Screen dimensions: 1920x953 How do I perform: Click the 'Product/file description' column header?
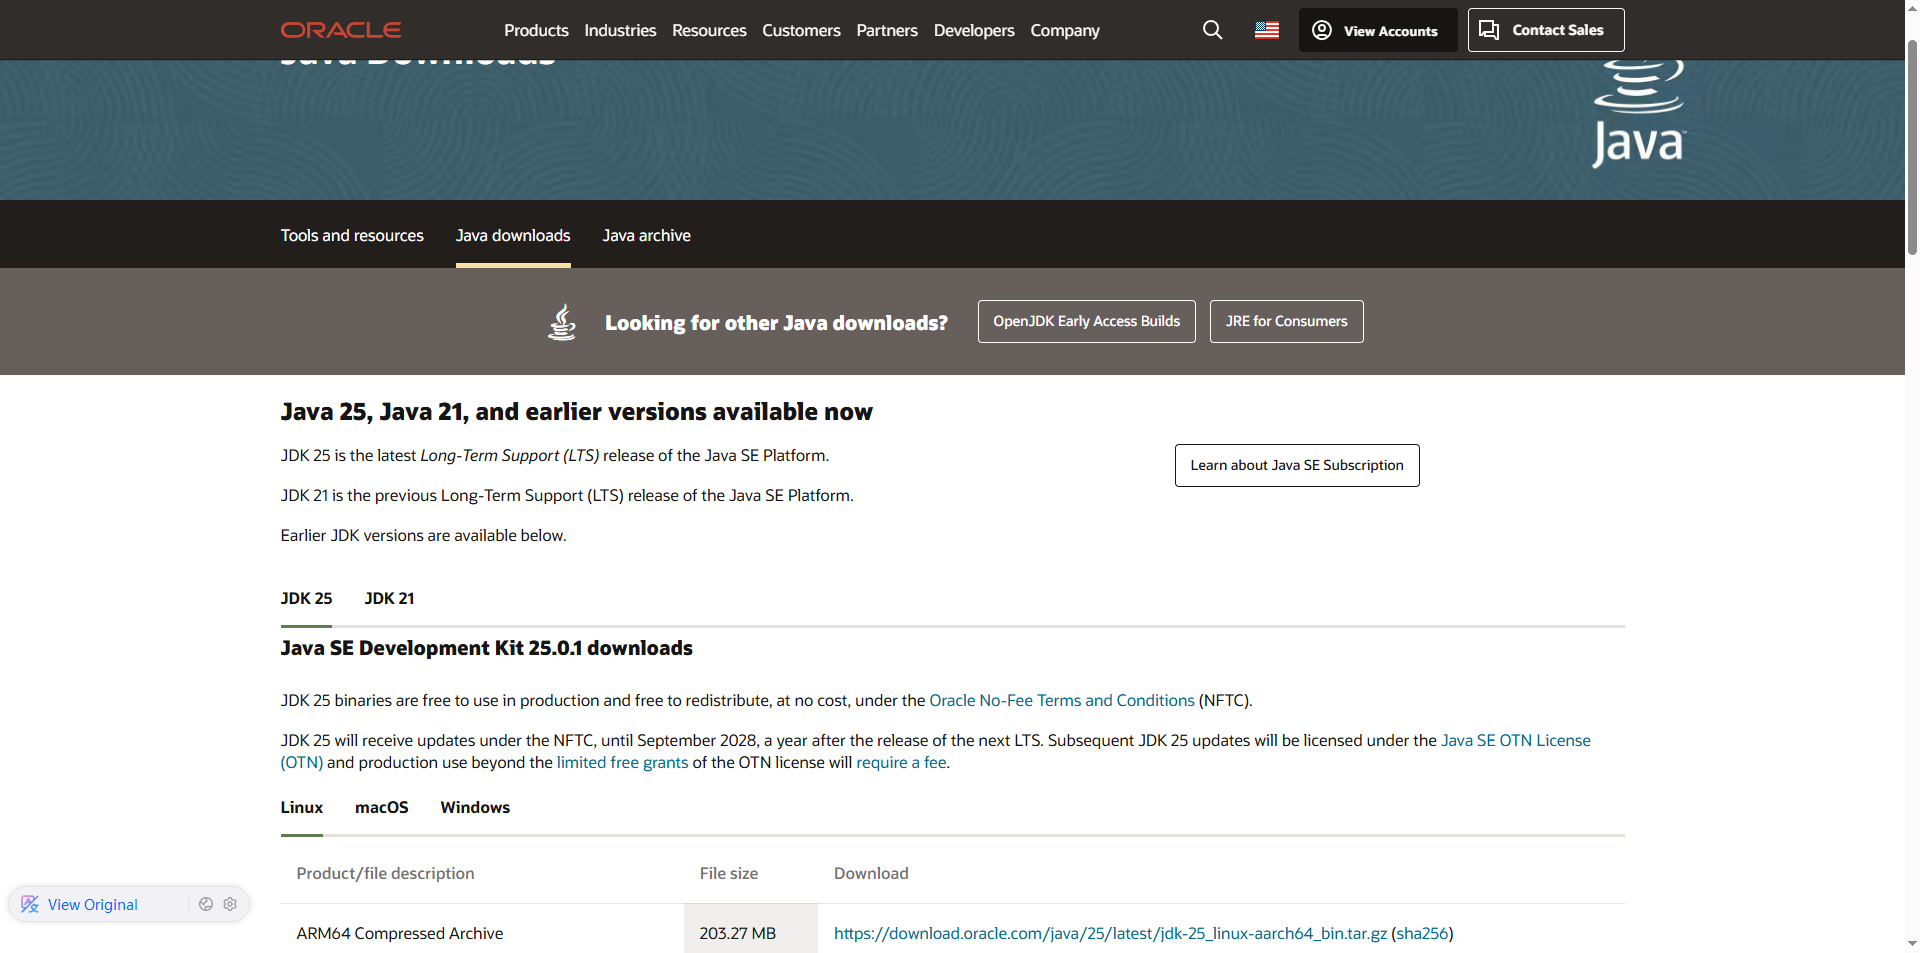(x=385, y=873)
